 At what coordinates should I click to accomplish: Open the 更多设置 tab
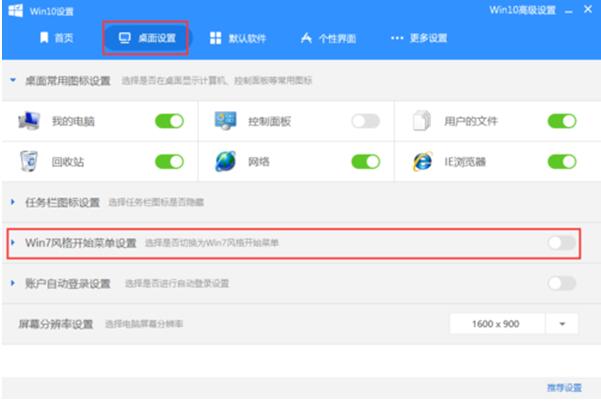(419, 38)
